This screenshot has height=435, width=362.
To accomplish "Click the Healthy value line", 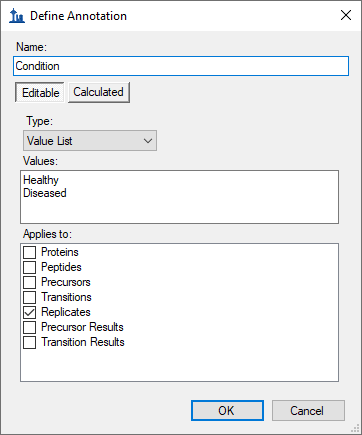I will (x=41, y=180).
